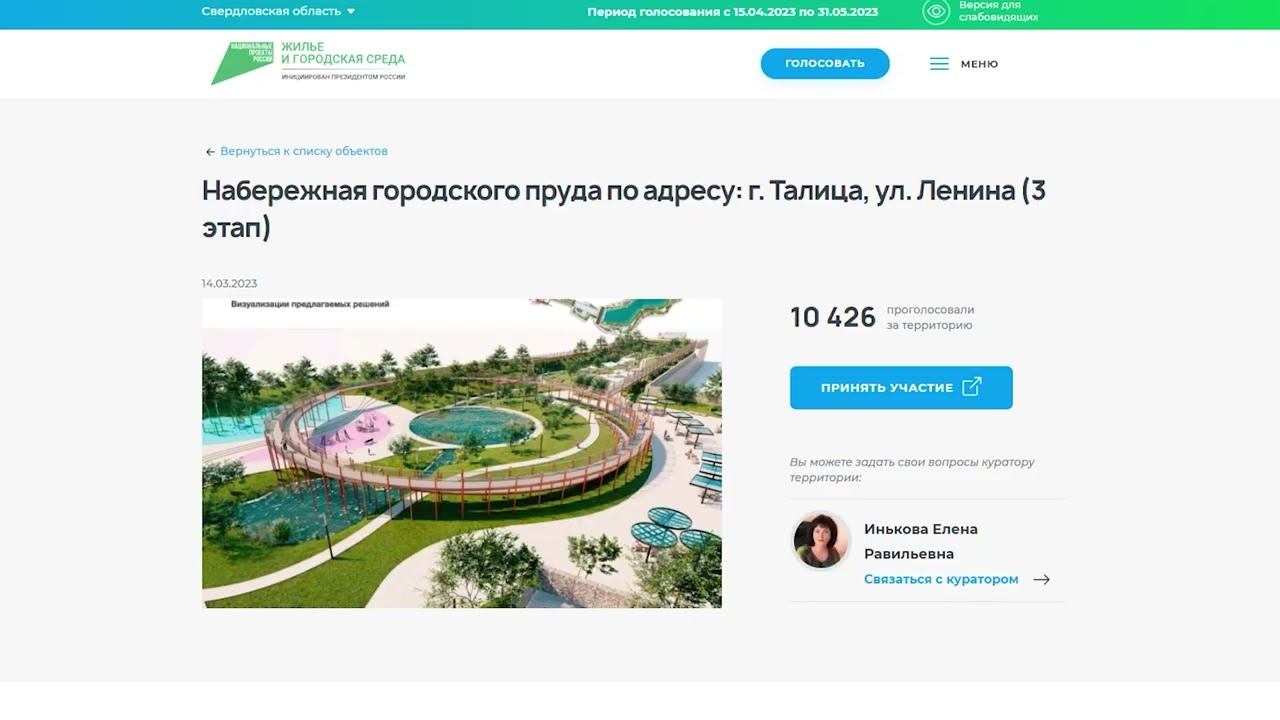The height and width of the screenshot is (720, 1280).
Task: Click the dropdown triangle next to region name
Action: click(351, 12)
